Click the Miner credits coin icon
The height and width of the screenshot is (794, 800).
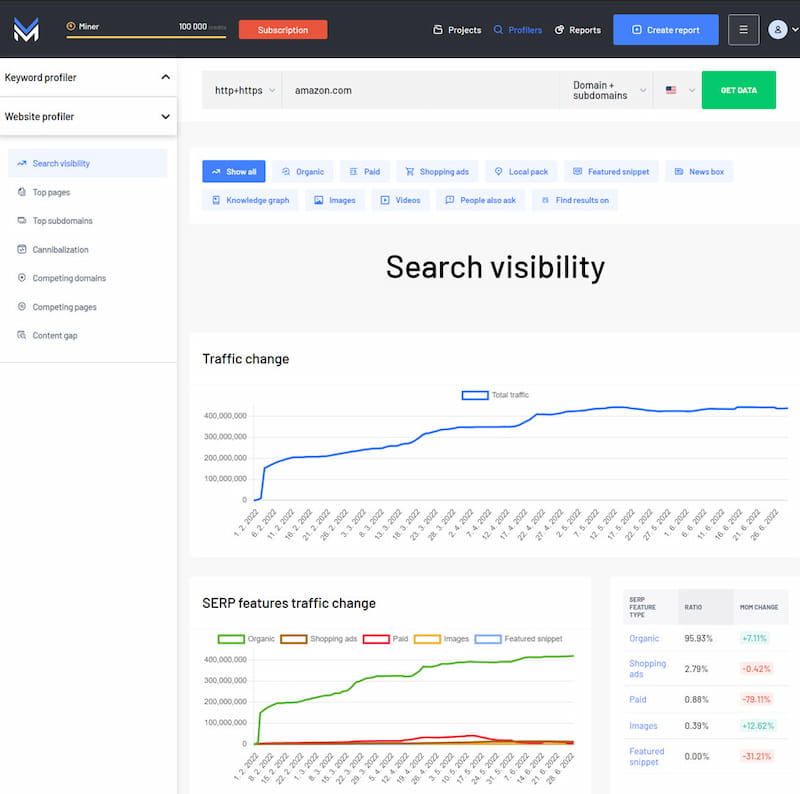click(x=71, y=26)
